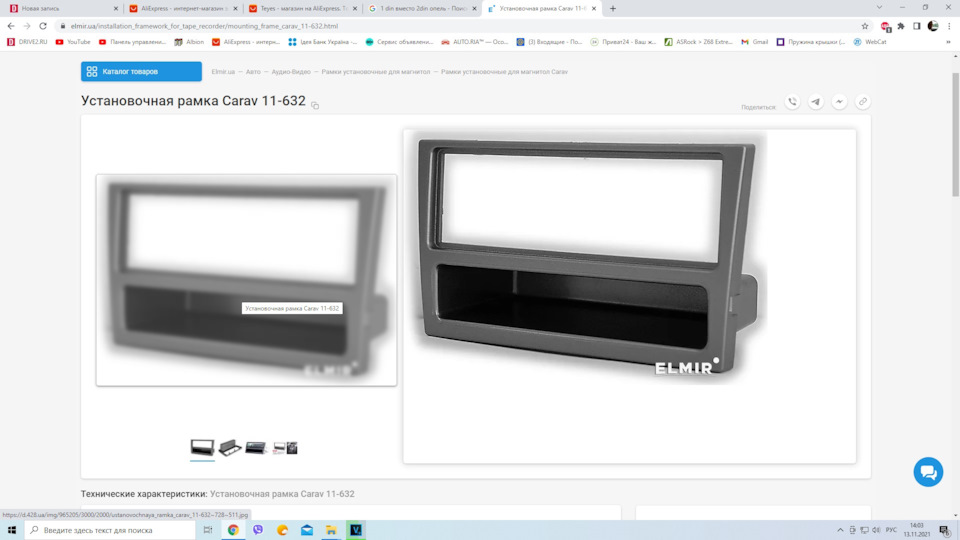
Task: Switch keyboard language РУС indicator
Action: pos(891,530)
